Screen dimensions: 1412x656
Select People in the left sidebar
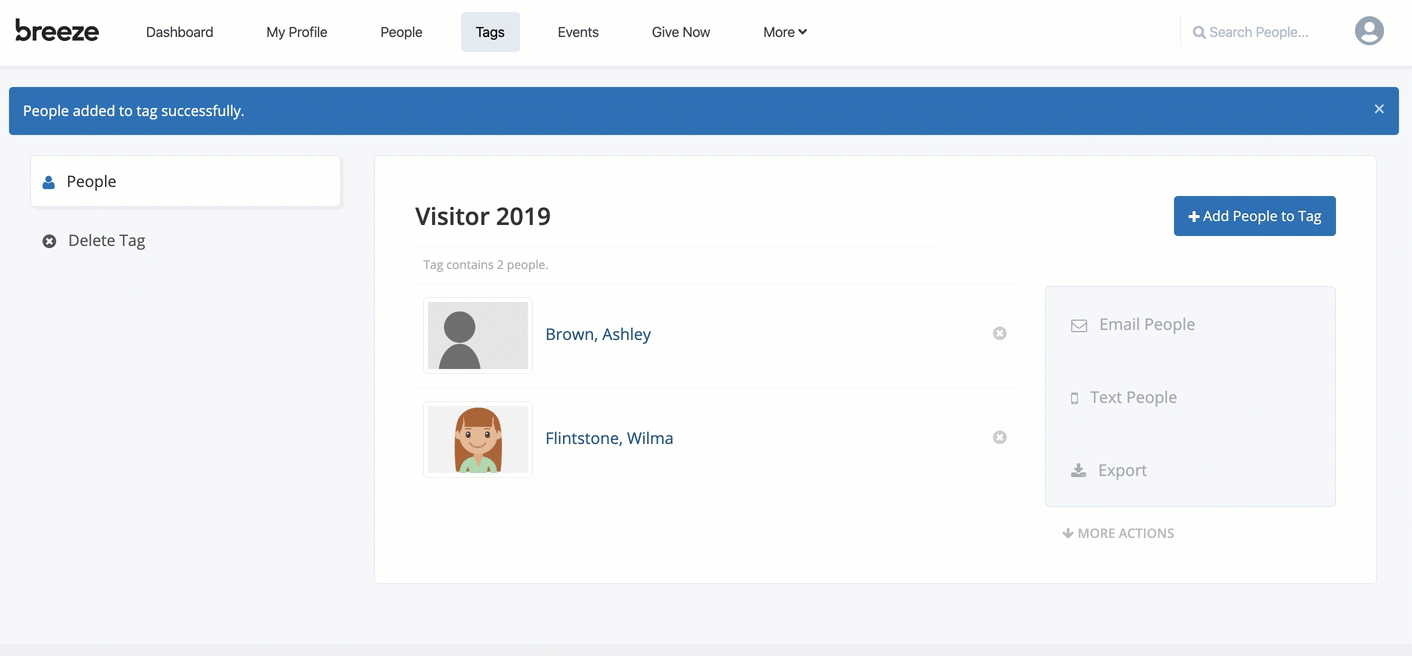[186, 181]
